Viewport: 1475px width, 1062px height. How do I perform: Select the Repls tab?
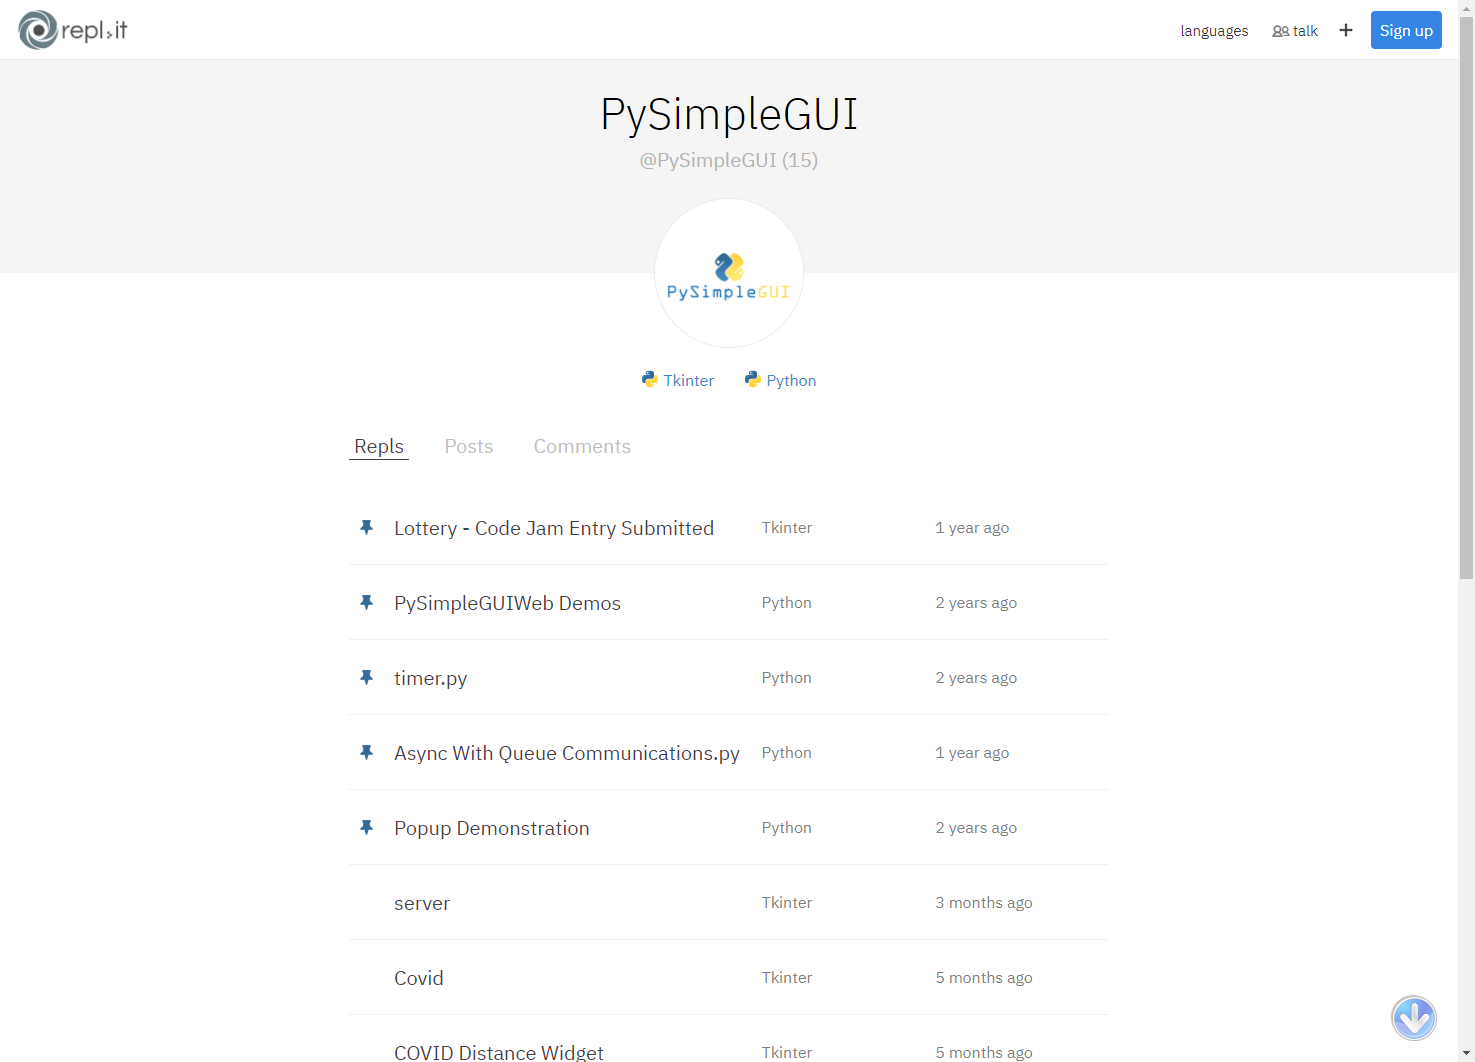tap(379, 446)
